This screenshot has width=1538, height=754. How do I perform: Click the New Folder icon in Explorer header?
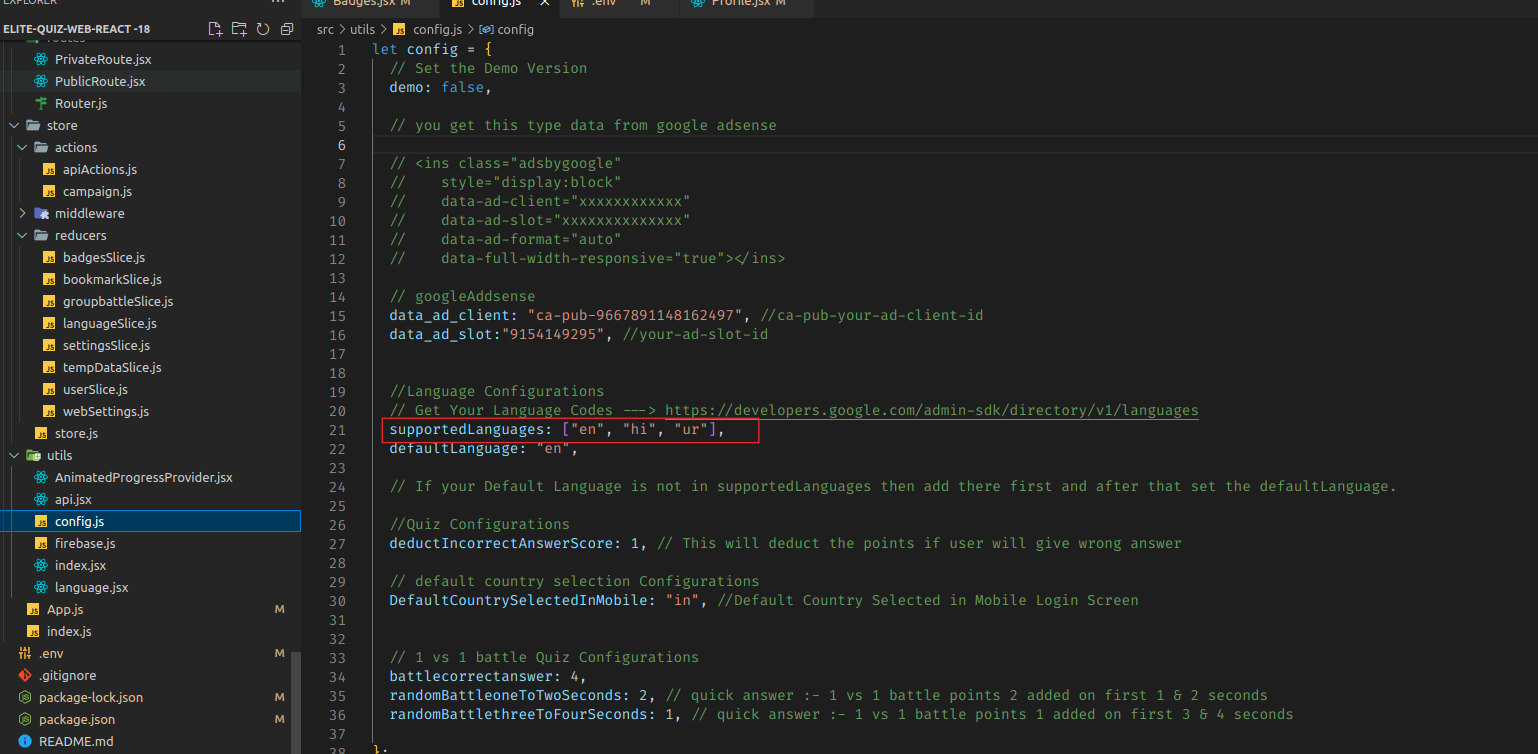tap(239, 29)
